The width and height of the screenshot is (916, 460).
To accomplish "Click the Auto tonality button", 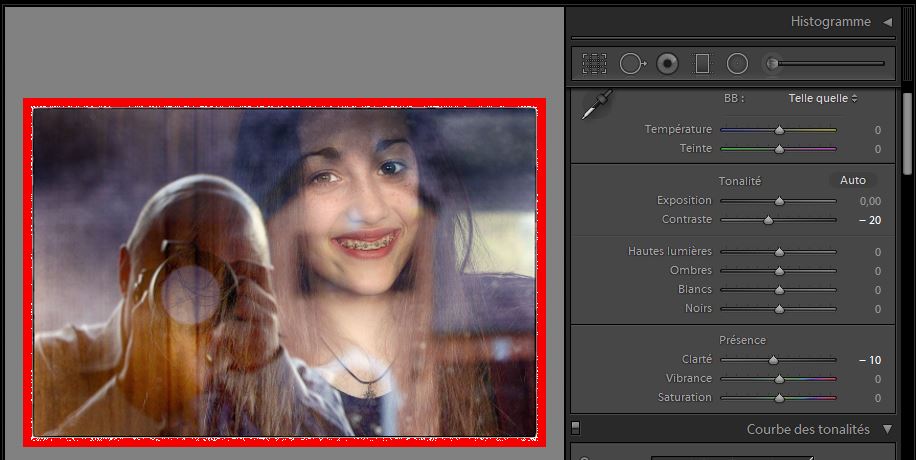I will pos(852,180).
